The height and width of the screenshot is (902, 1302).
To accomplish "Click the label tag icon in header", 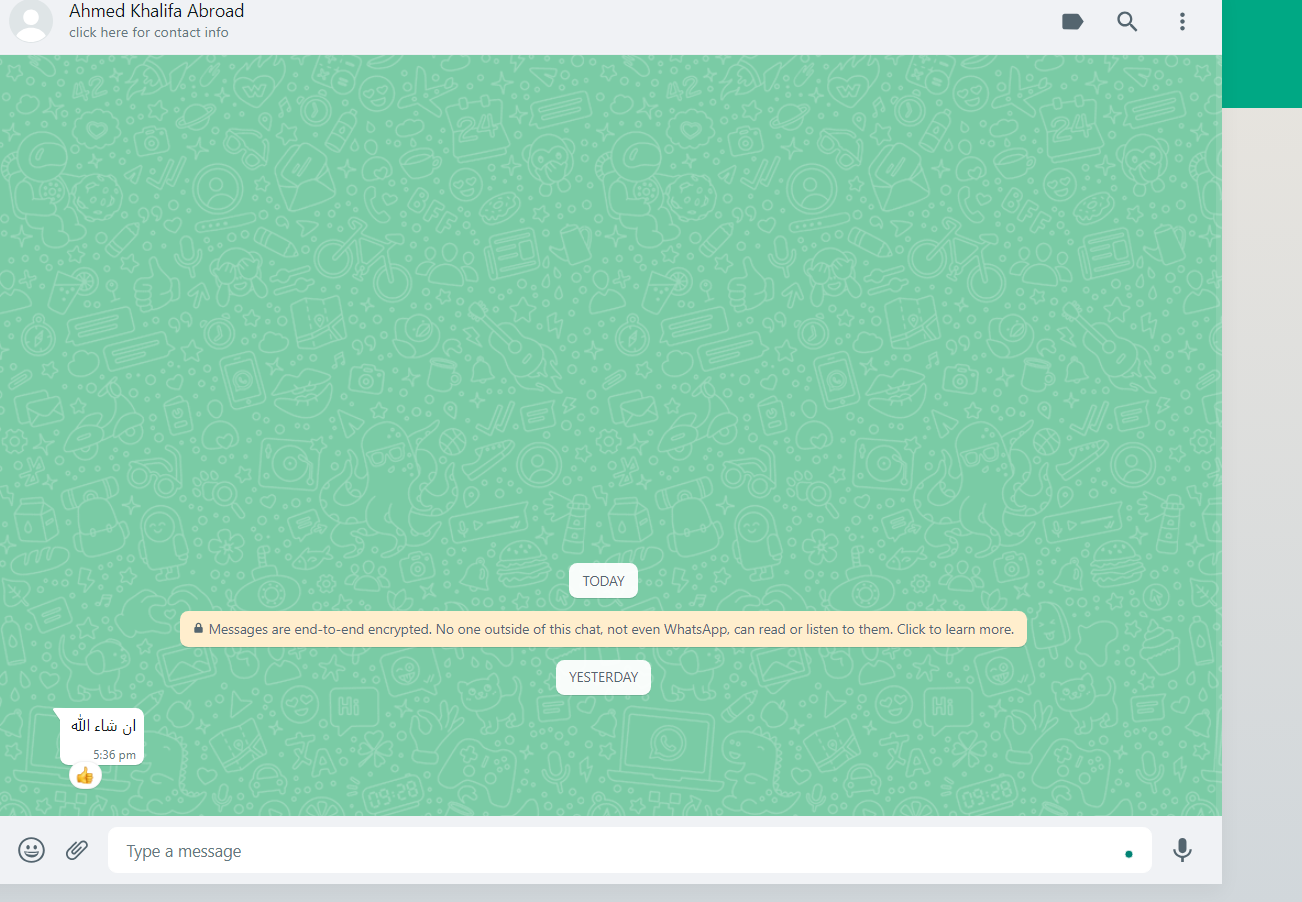I will [1072, 21].
